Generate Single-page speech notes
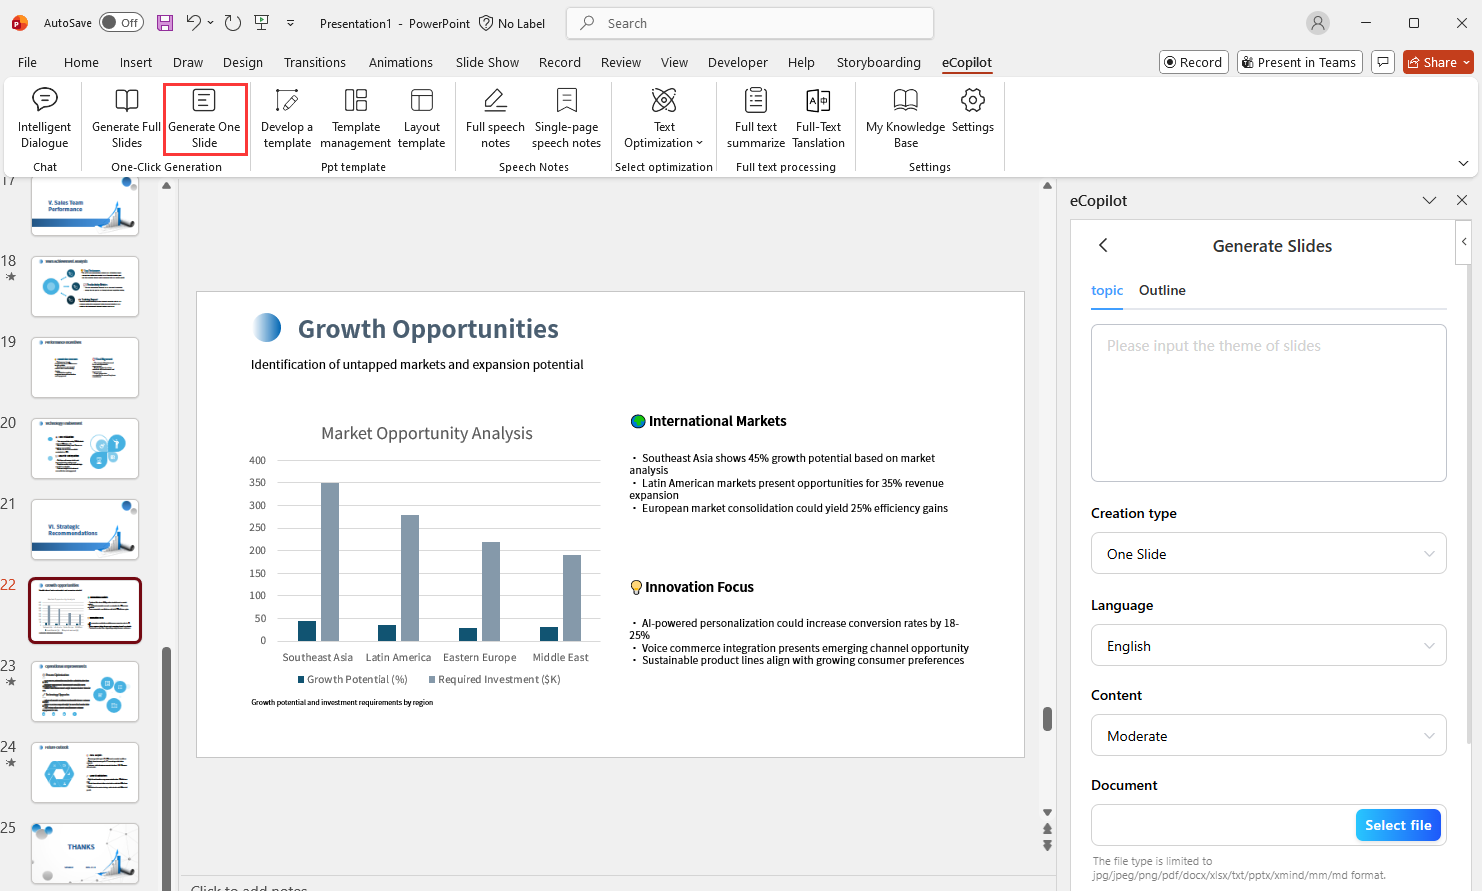1482x891 pixels. (x=566, y=118)
